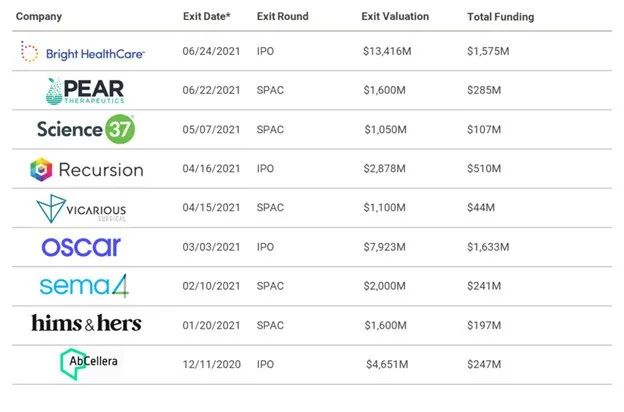Click Oscar's $1,633M total funding
The width and height of the screenshot is (624, 412).
tap(488, 247)
